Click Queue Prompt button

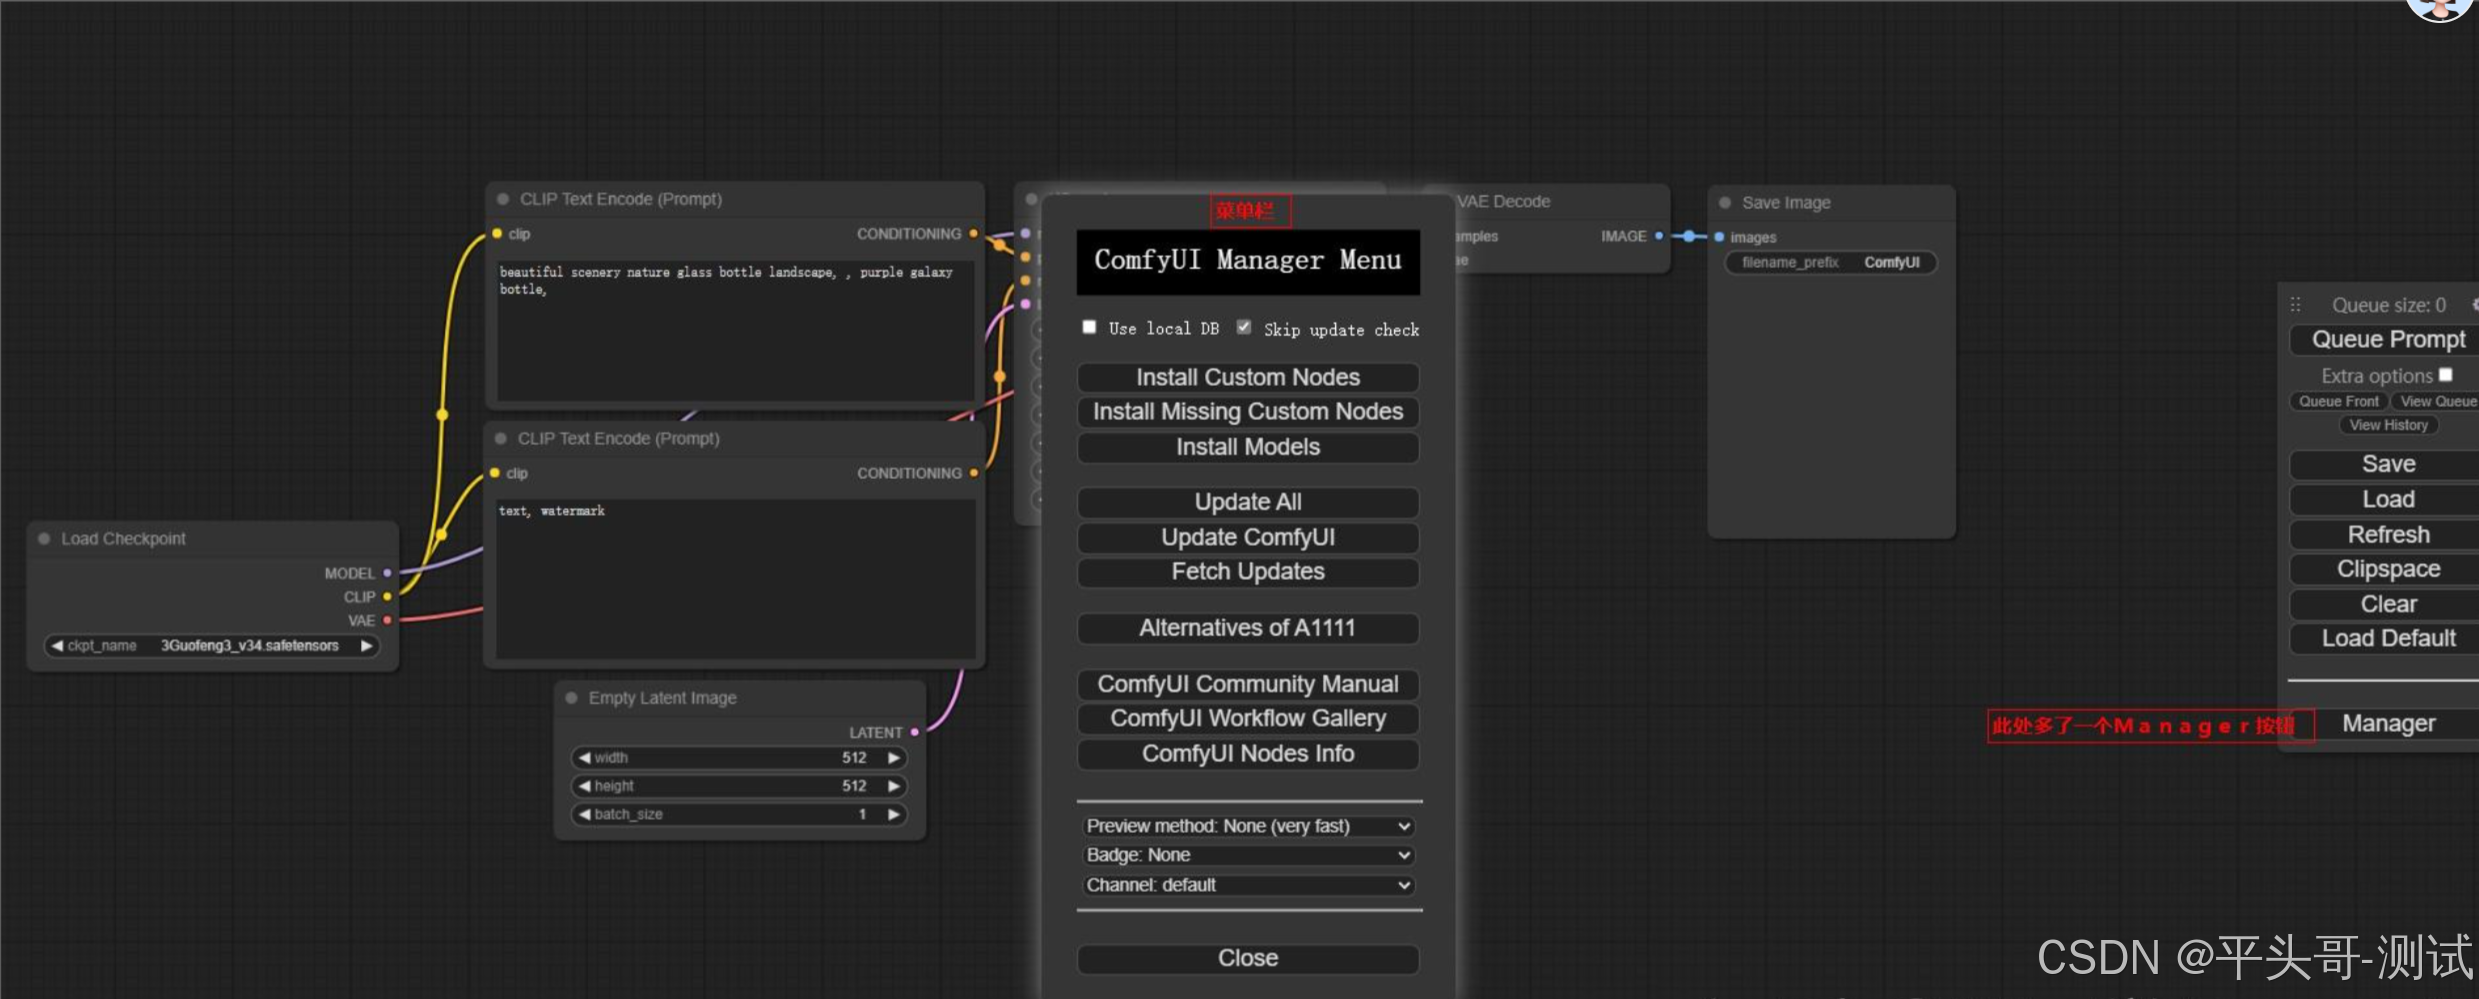pos(2386,340)
